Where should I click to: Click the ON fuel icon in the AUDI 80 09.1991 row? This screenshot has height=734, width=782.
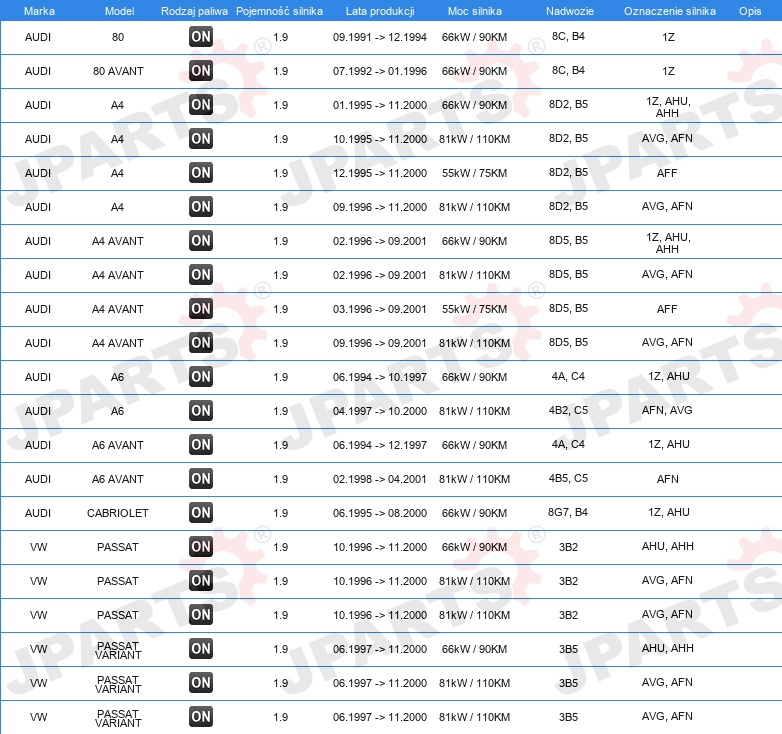tap(201, 37)
